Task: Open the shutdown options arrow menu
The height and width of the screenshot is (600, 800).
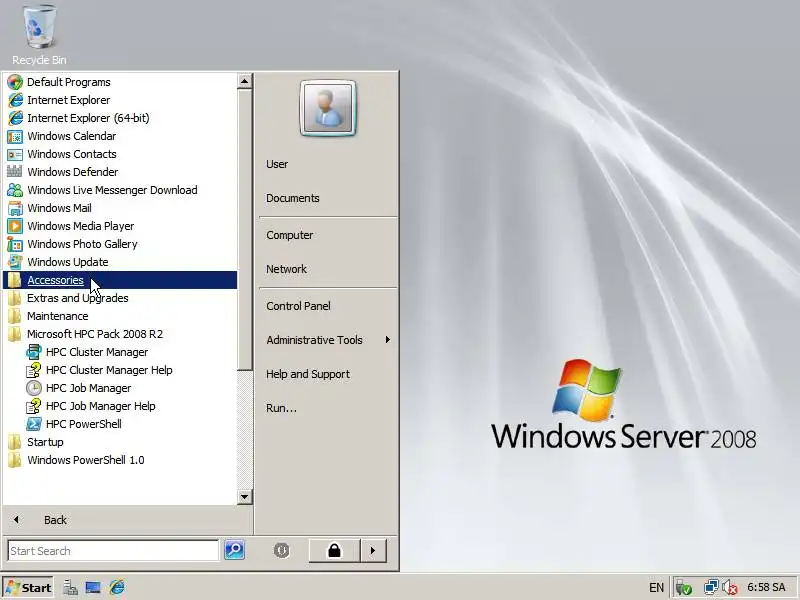Action: pyautogui.click(x=373, y=551)
